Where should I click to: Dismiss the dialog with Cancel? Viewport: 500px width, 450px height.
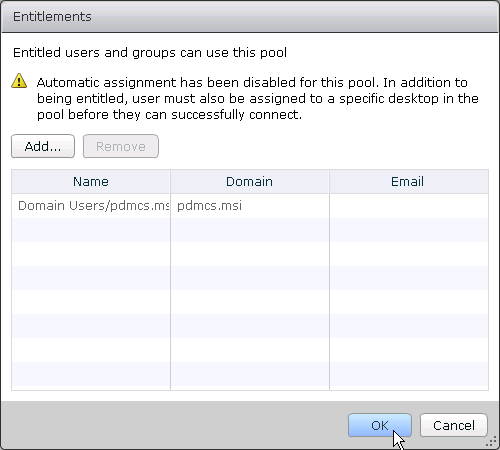click(x=454, y=425)
